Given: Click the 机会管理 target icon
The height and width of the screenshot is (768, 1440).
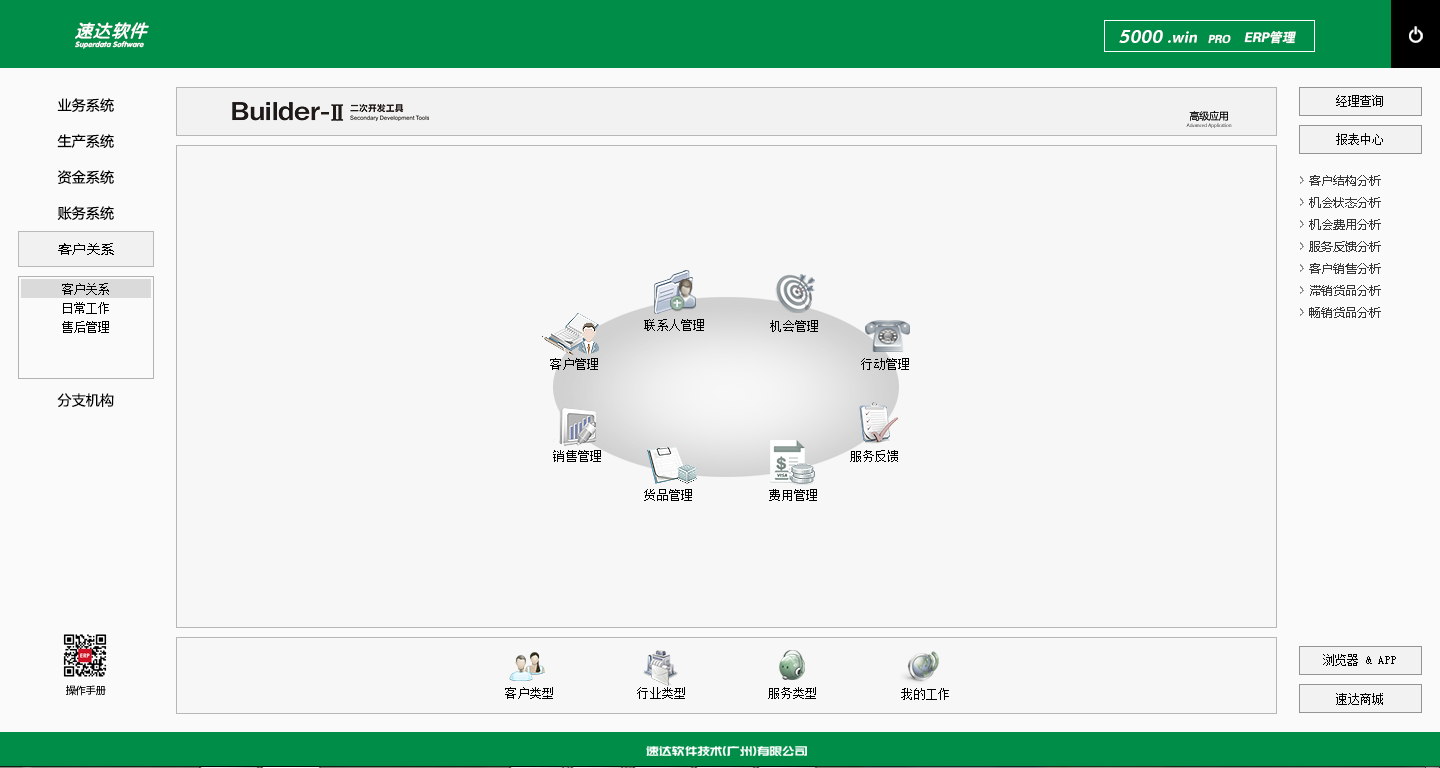Looking at the screenshot, I should pyautogui.click(x=794, y=292).
